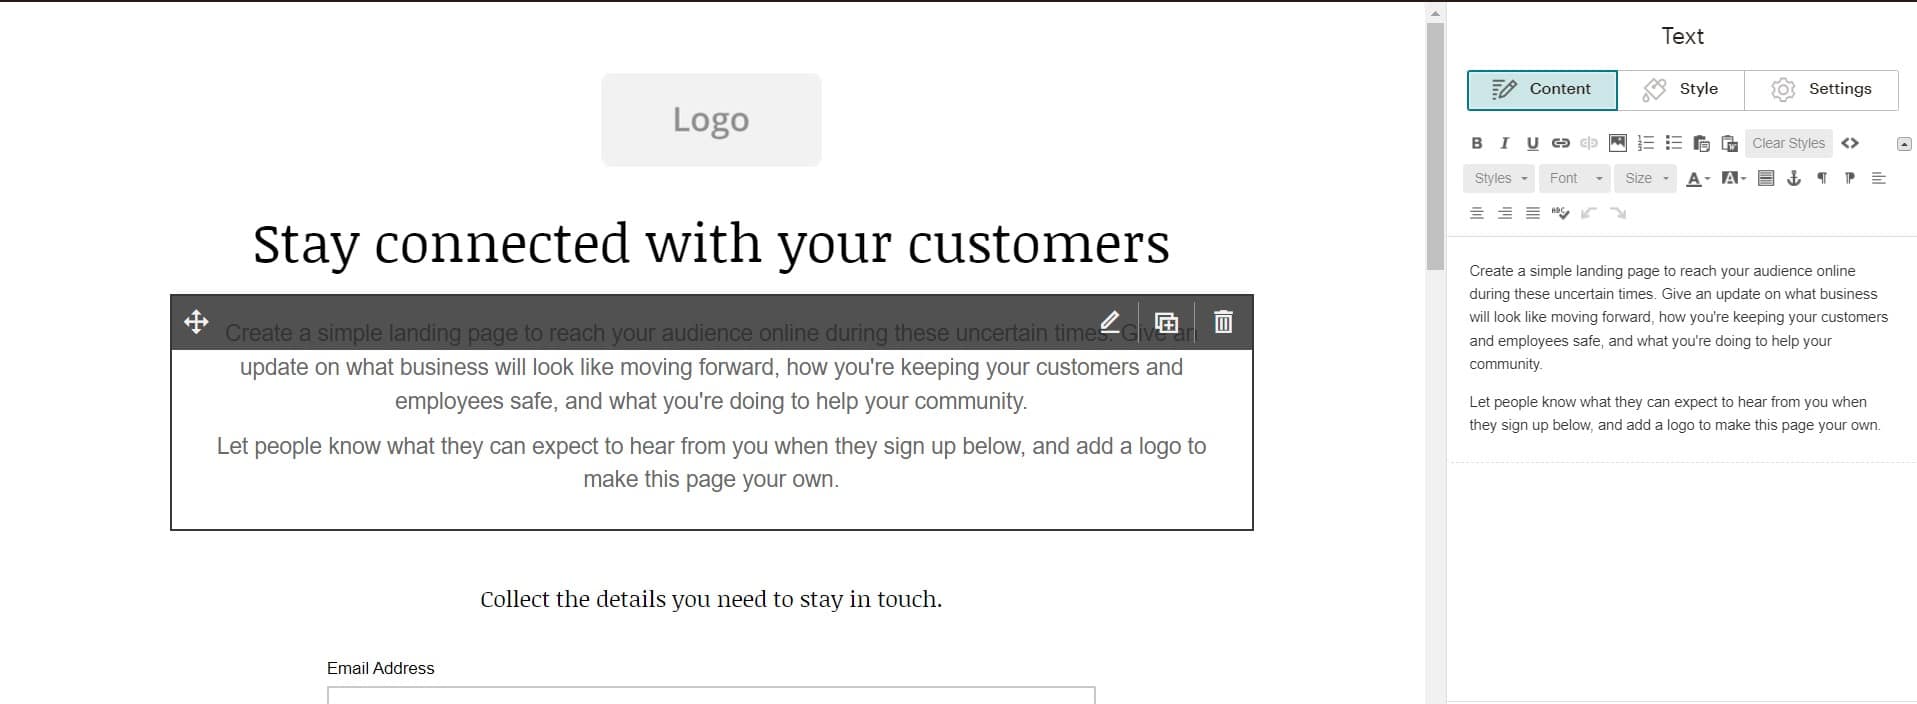Open the Settings tab

click(x=1822, y=89)
